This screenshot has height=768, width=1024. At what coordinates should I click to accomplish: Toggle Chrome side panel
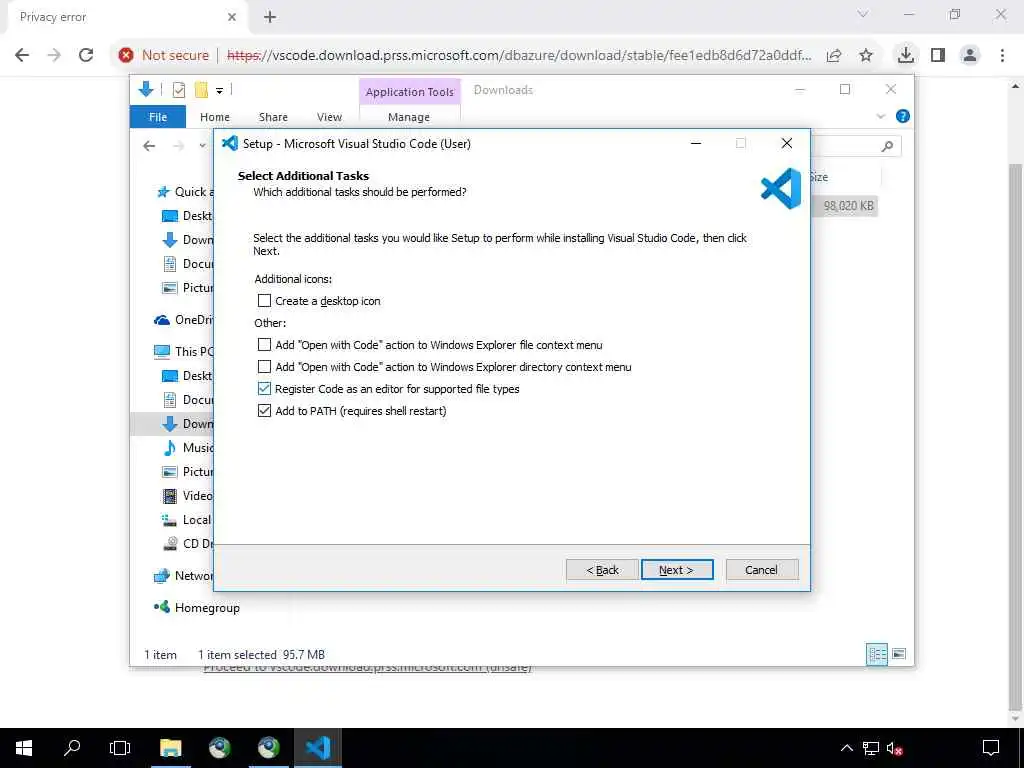tap(938, 56)
